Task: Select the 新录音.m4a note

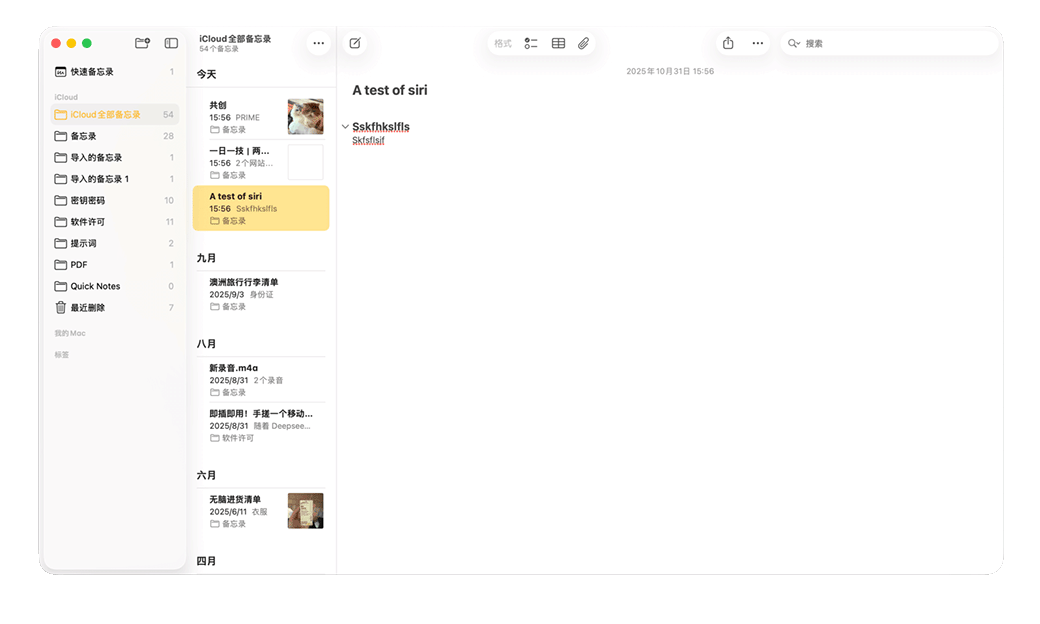Action: pos(233,368)
